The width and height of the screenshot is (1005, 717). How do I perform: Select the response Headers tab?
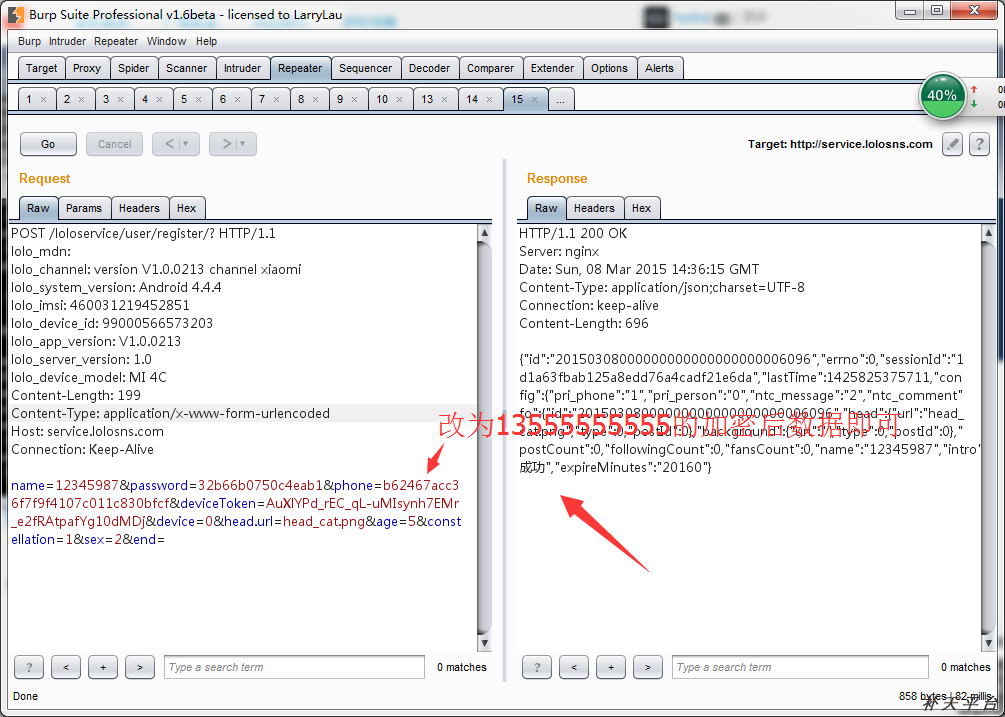point(594,208)
